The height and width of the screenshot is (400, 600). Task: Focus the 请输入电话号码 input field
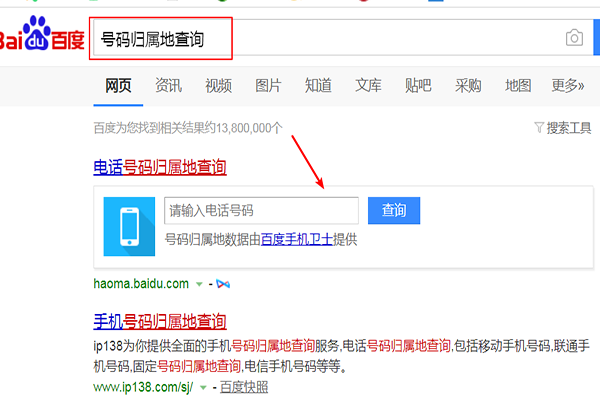pyautogui.click(x=261, y=211)
